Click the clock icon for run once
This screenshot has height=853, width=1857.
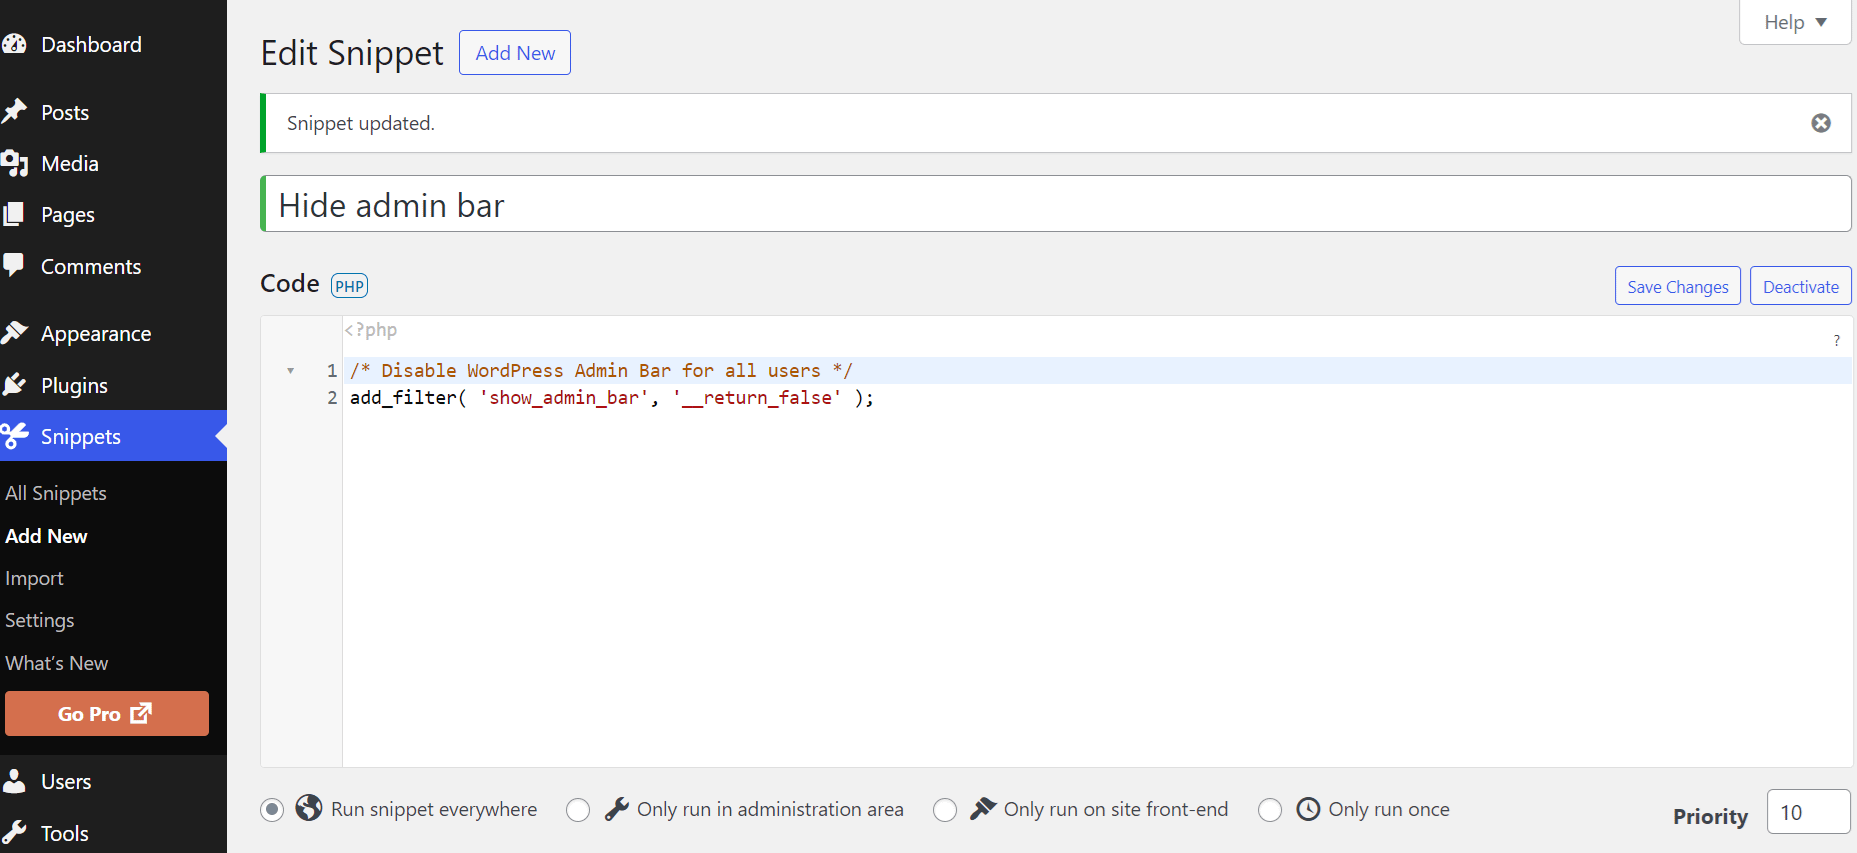click(x=1308, y=808)
